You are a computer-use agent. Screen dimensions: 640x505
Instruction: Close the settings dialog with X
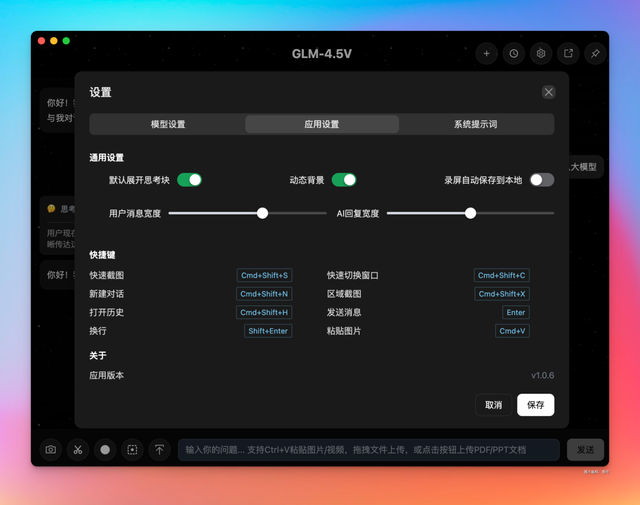click(549, 92)
